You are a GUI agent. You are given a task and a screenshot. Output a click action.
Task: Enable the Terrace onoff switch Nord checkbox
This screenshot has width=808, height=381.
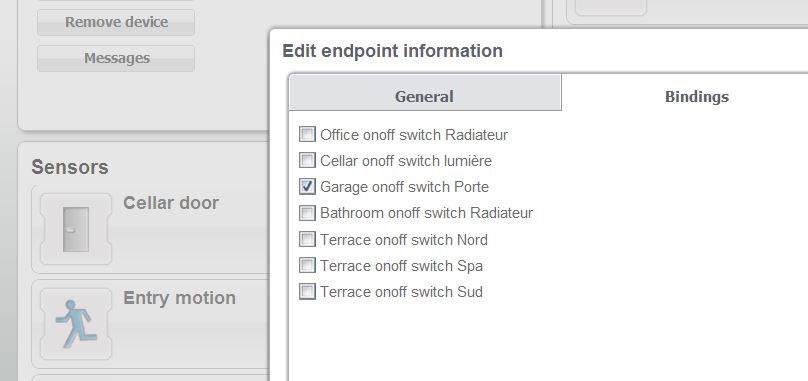(x=307, y=239)
